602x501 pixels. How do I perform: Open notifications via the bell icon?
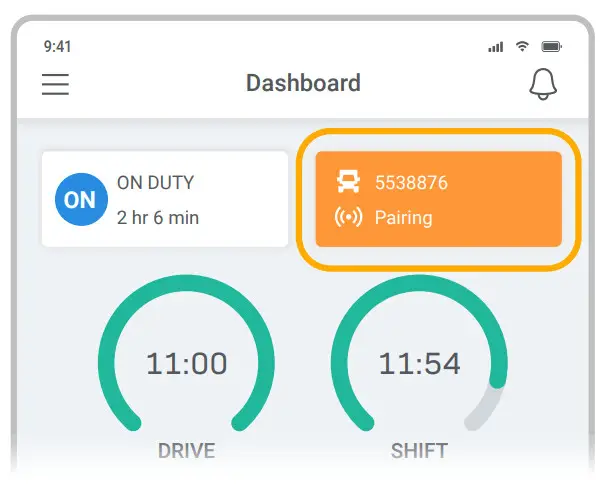[543, 84]
